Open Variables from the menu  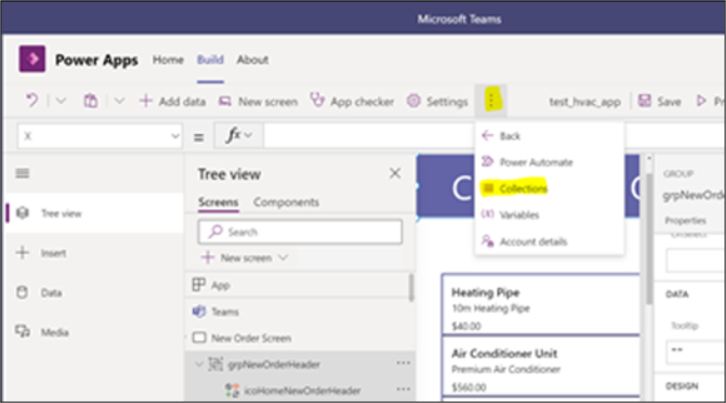pyautogui.click(x=549, y=215)
